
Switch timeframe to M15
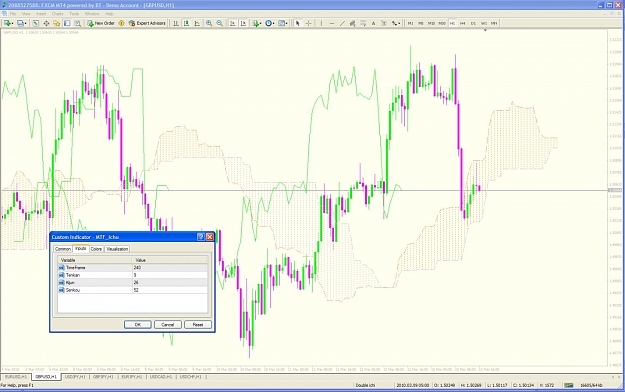point(431,24)
